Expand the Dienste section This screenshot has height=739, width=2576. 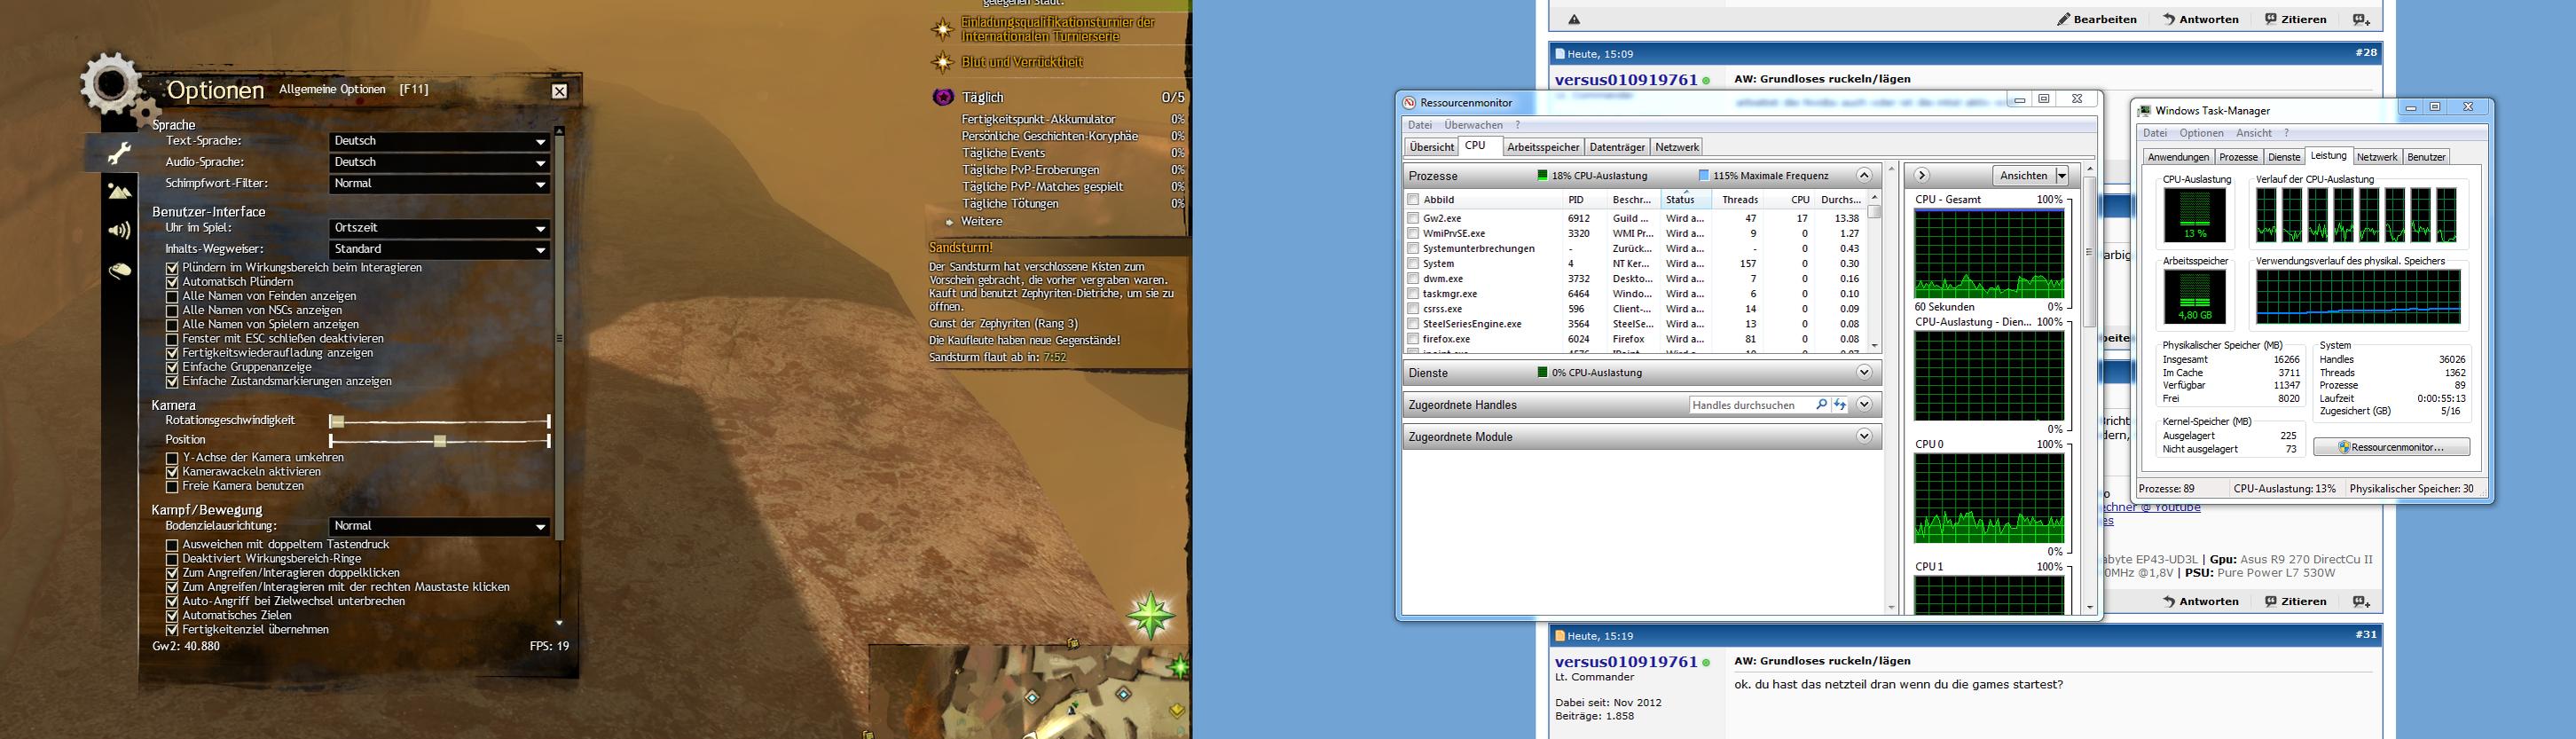(x=1864, y=373)
